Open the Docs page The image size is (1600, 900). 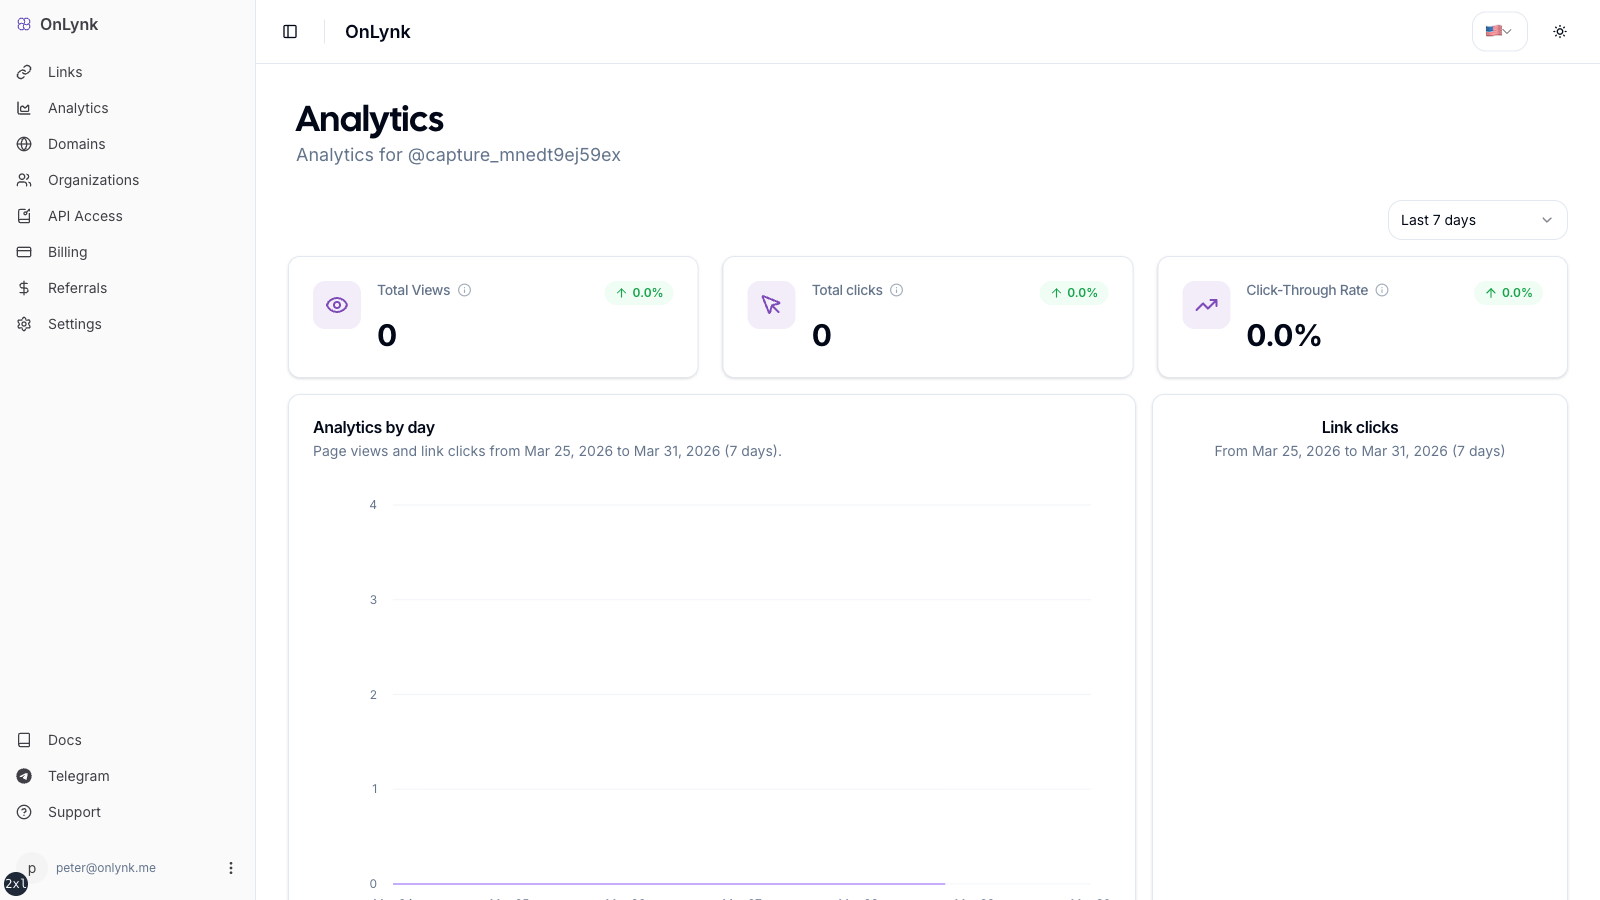coord(64,739)
